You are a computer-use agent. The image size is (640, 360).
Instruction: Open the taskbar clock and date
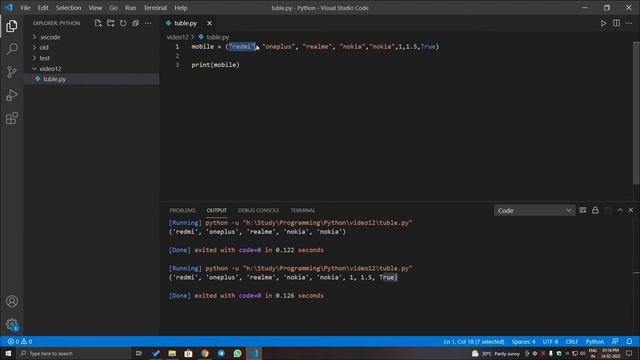pos(610,353)
